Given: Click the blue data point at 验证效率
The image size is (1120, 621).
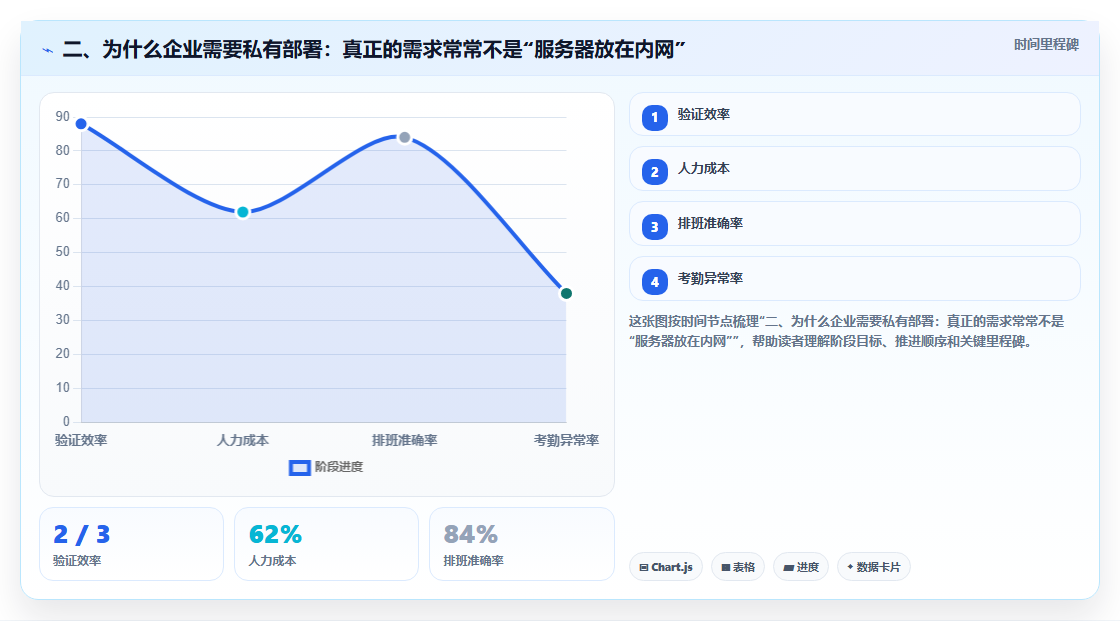Looking at the screenshot, I should pos(81,124).
